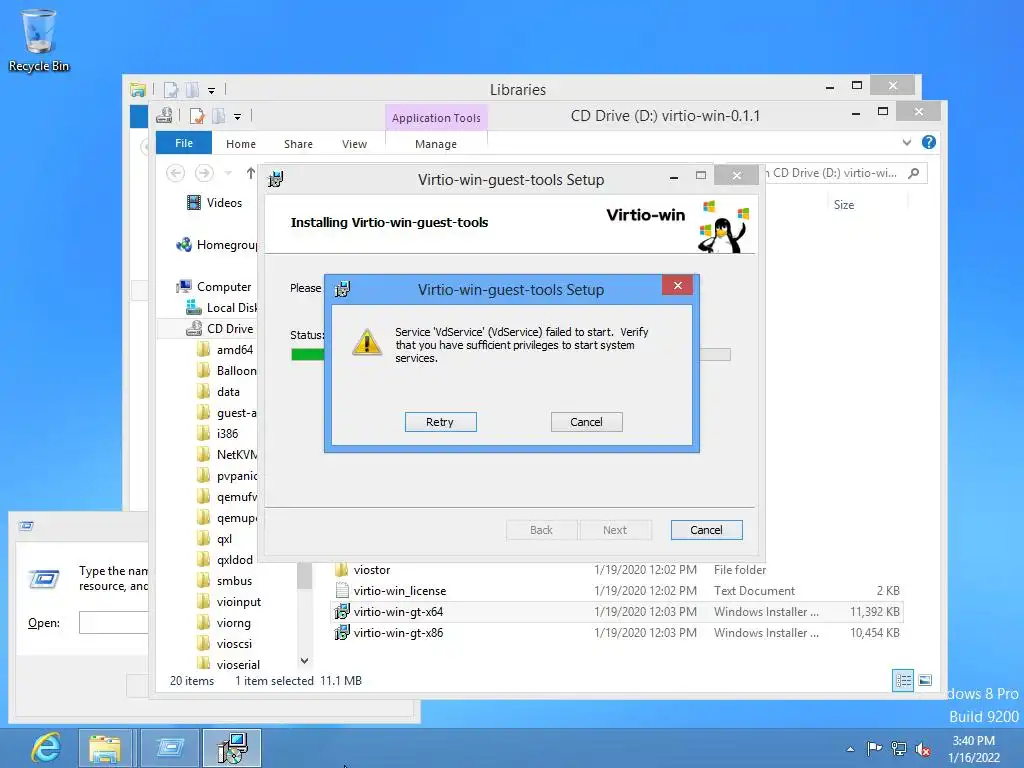The height and width of the screenshot is (768, 1024).
Task: Click Cancel in the Installing Virtio-win-guest-tools wizard
Action: coord(707,530)
